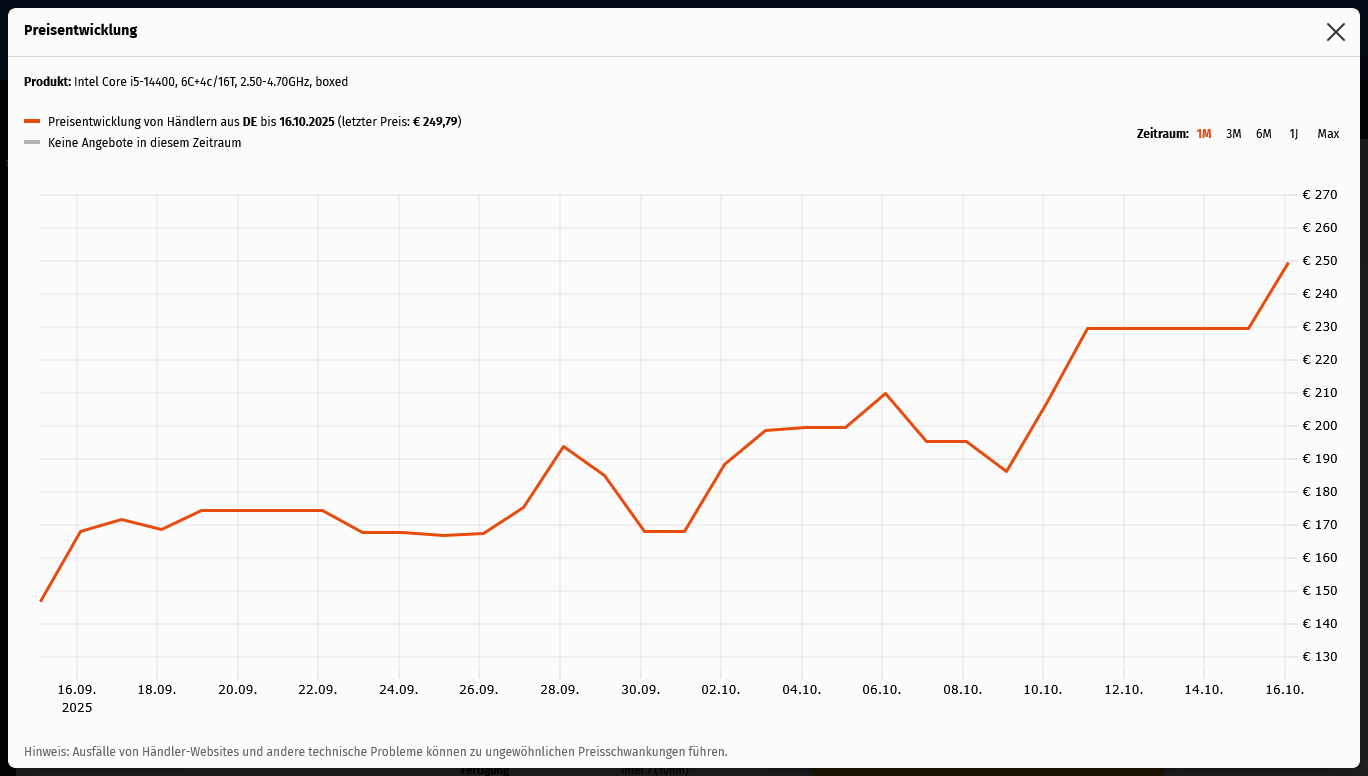The height and width of the screenshot is (776, 1368).
Task: Click the price dip at 09.10.
Action: (x=1006, y=471)
